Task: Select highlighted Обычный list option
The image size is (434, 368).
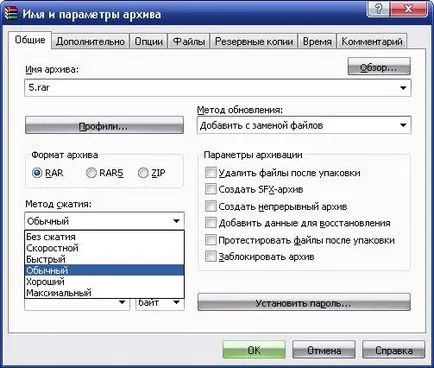Action: pos(104,270)
